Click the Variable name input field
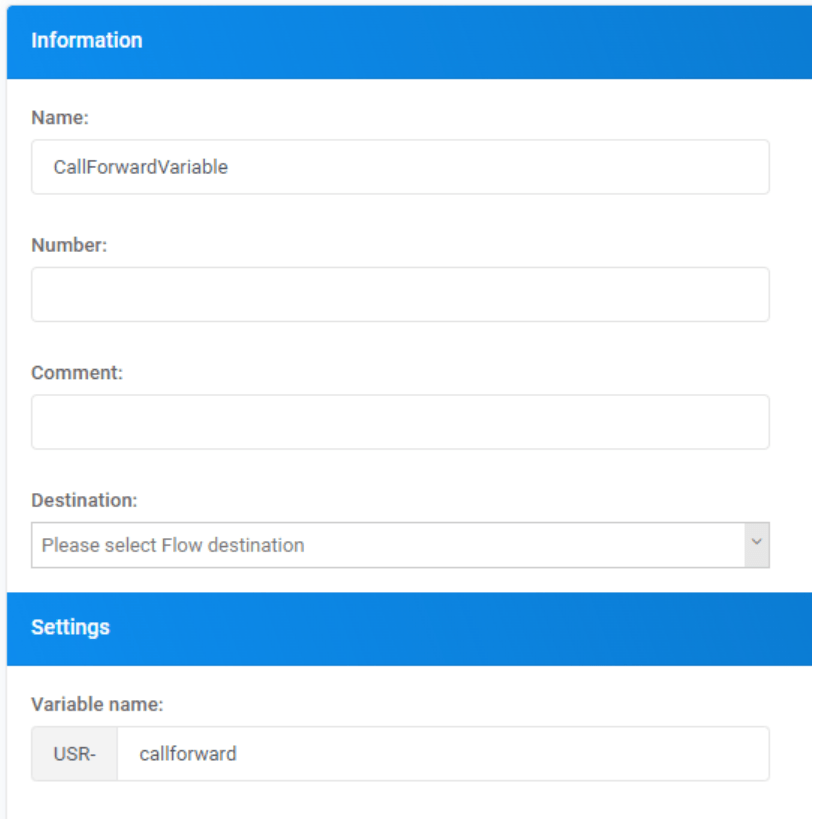Screen dimensions: 829x835 pyautogui.click(x=442, y=753)
